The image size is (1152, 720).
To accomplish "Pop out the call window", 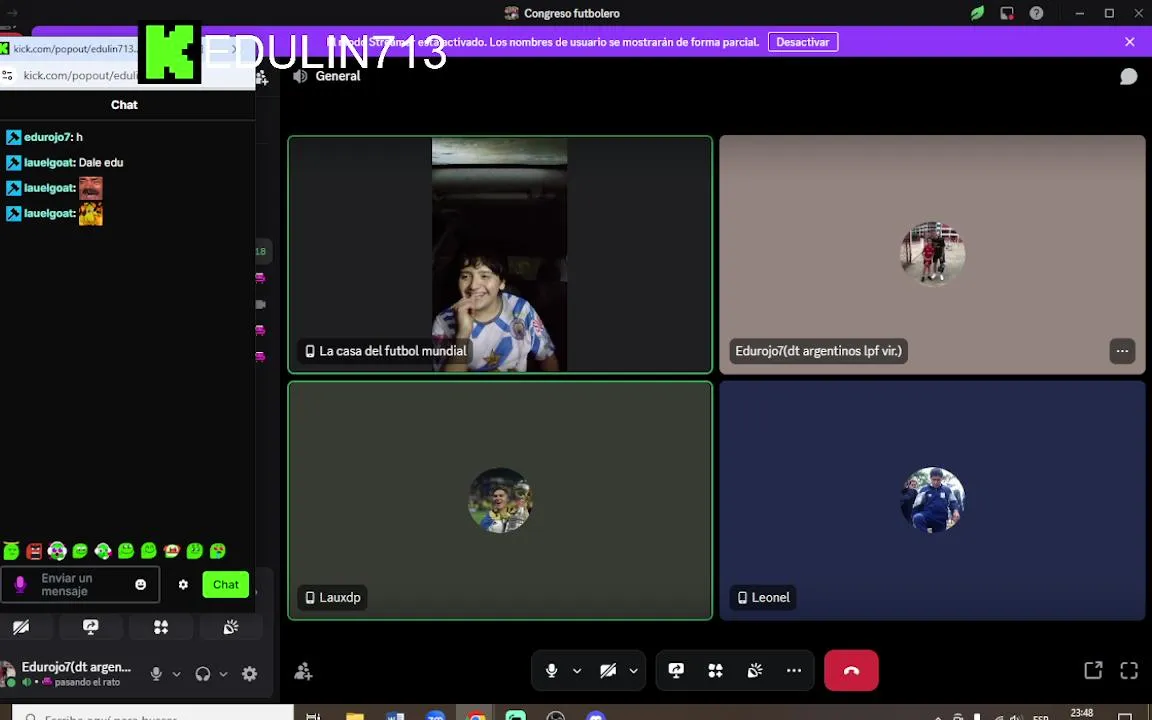I will pyautogui.click(x=1093, y=670).
